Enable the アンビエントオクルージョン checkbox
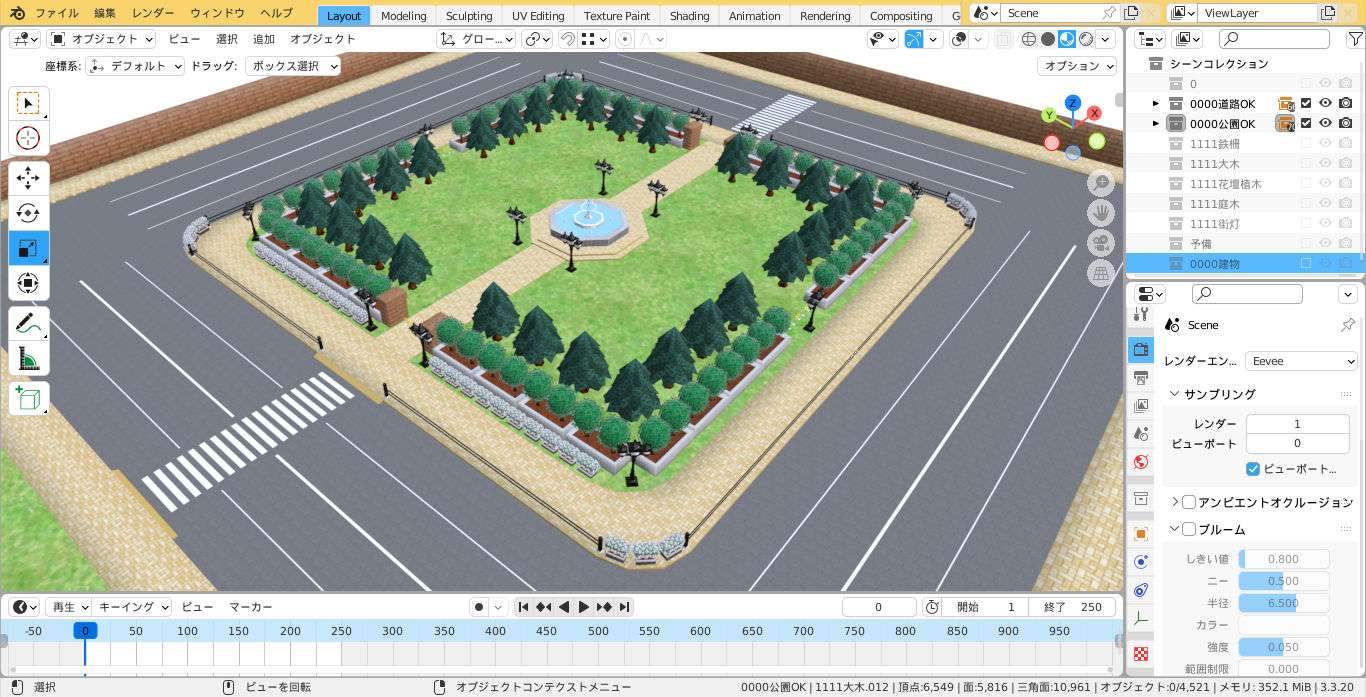Image resolution: width=1366 pixels, height=697 pixels. tap(1189, 502)
